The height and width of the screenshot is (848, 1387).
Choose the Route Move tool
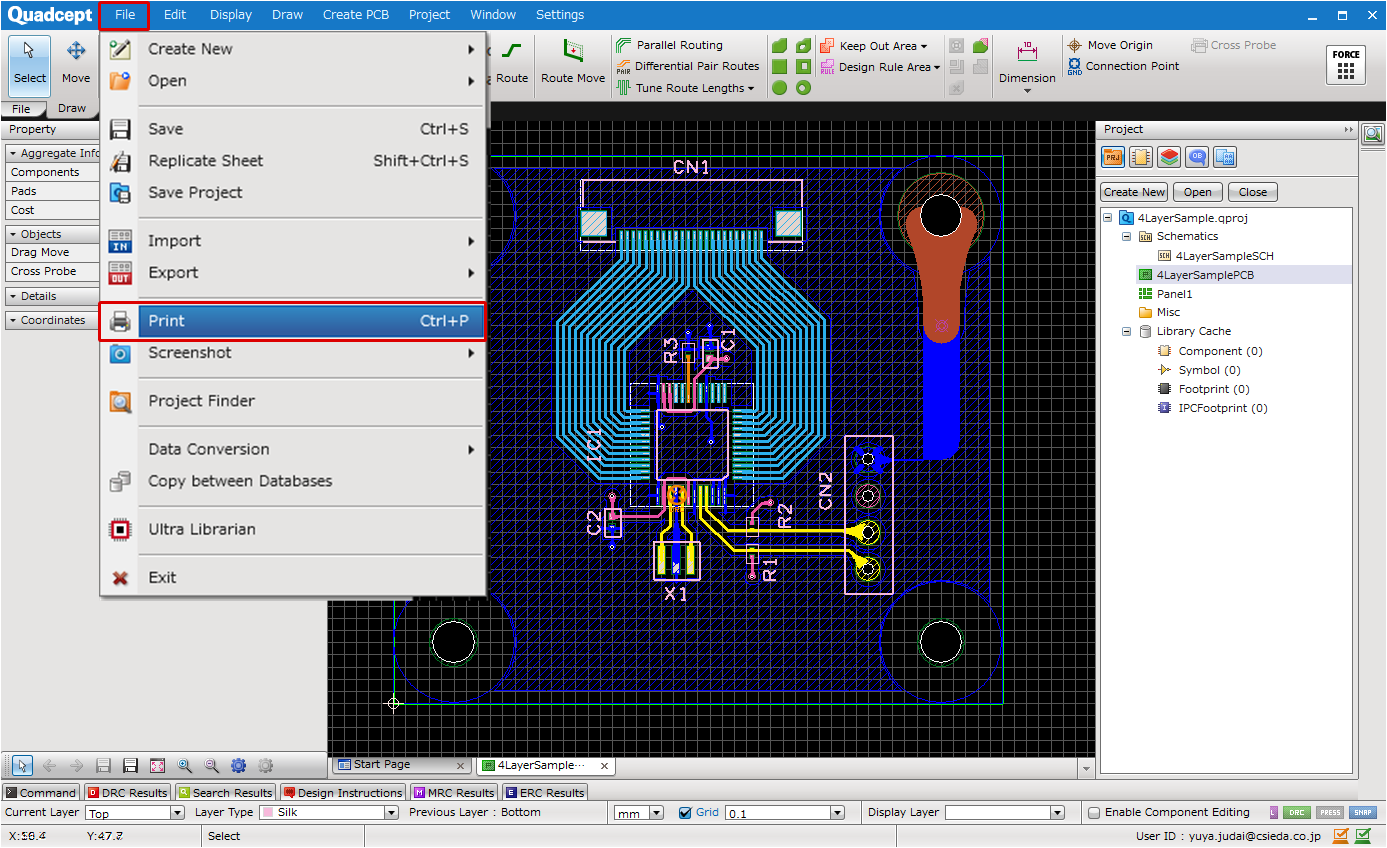pos(573,64)
